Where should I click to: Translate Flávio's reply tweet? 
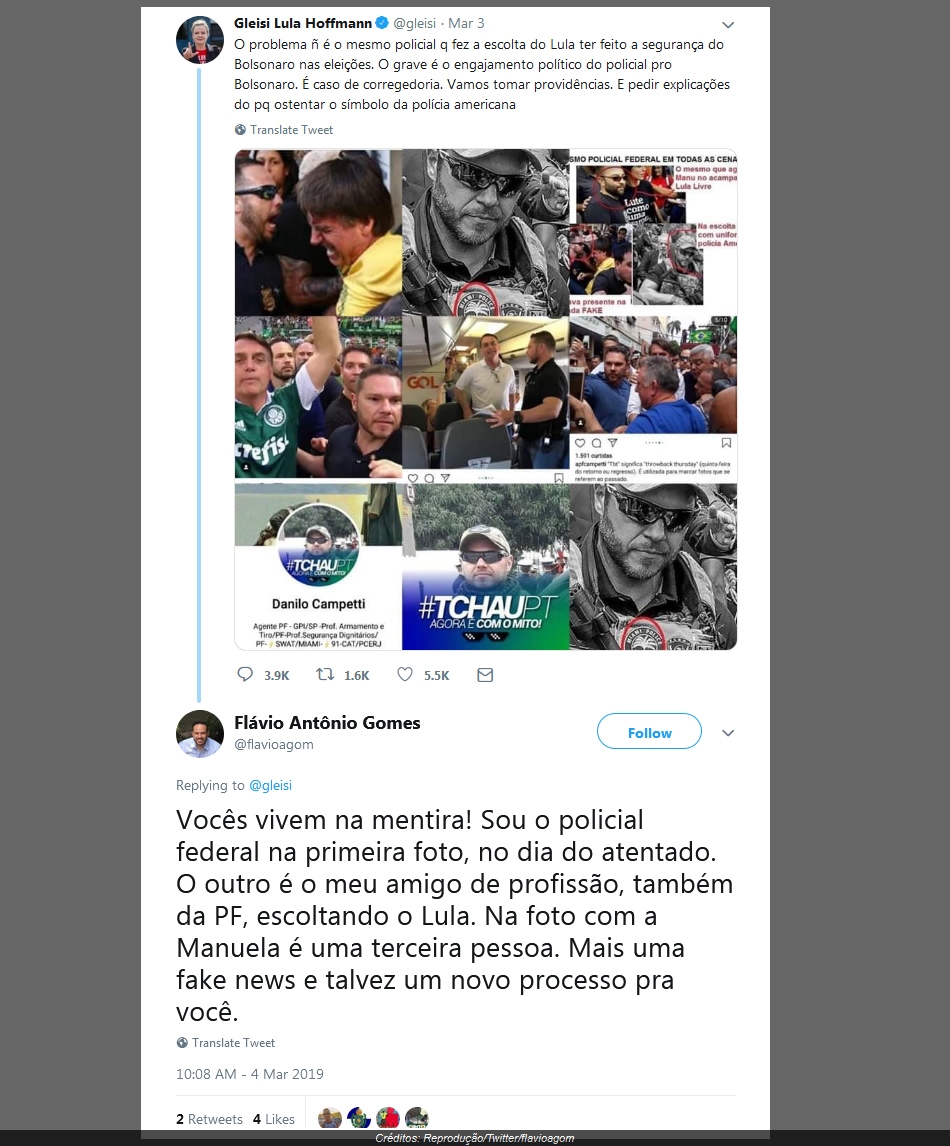(x=233, y=1042)
